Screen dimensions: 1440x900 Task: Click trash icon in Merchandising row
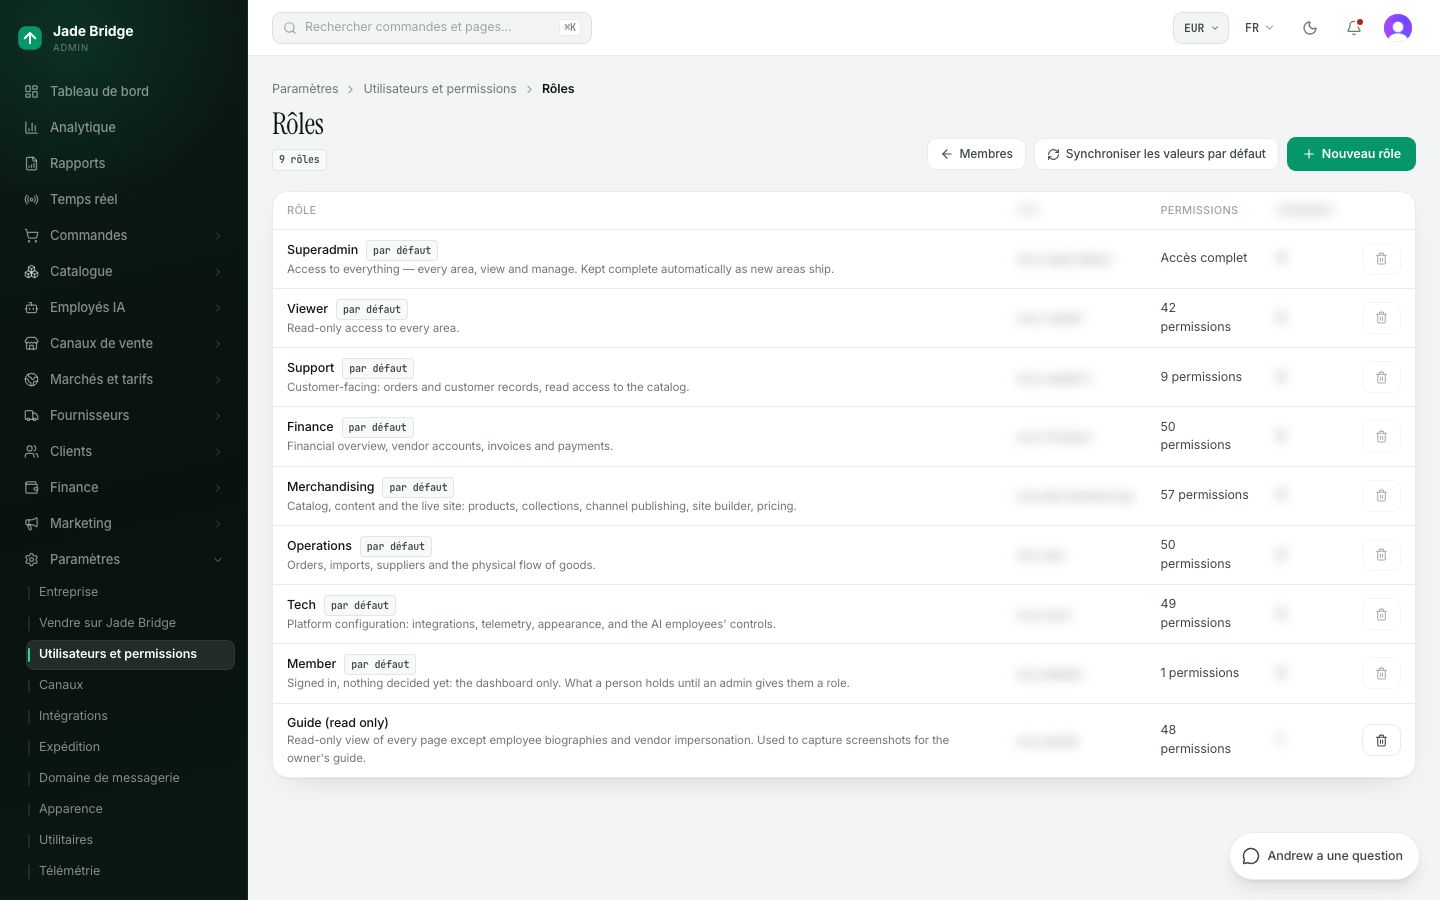[1381, 496]
